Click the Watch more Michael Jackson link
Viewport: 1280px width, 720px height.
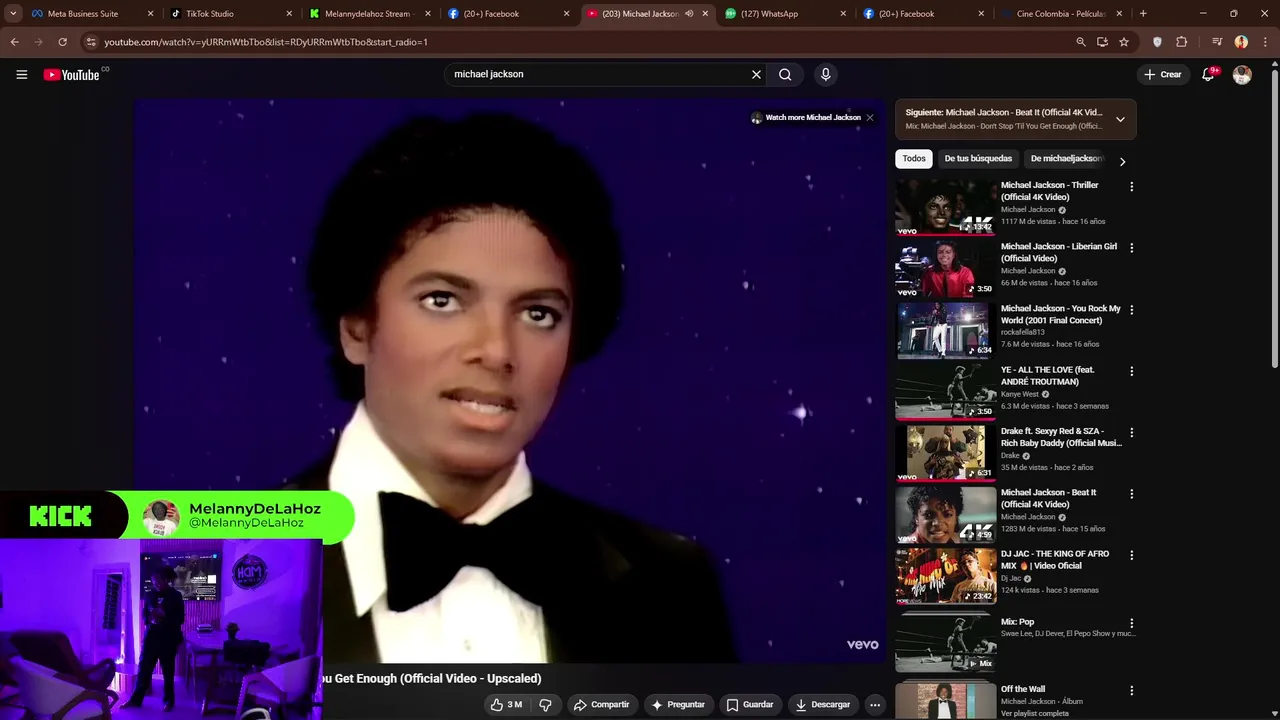click(806, 117)
